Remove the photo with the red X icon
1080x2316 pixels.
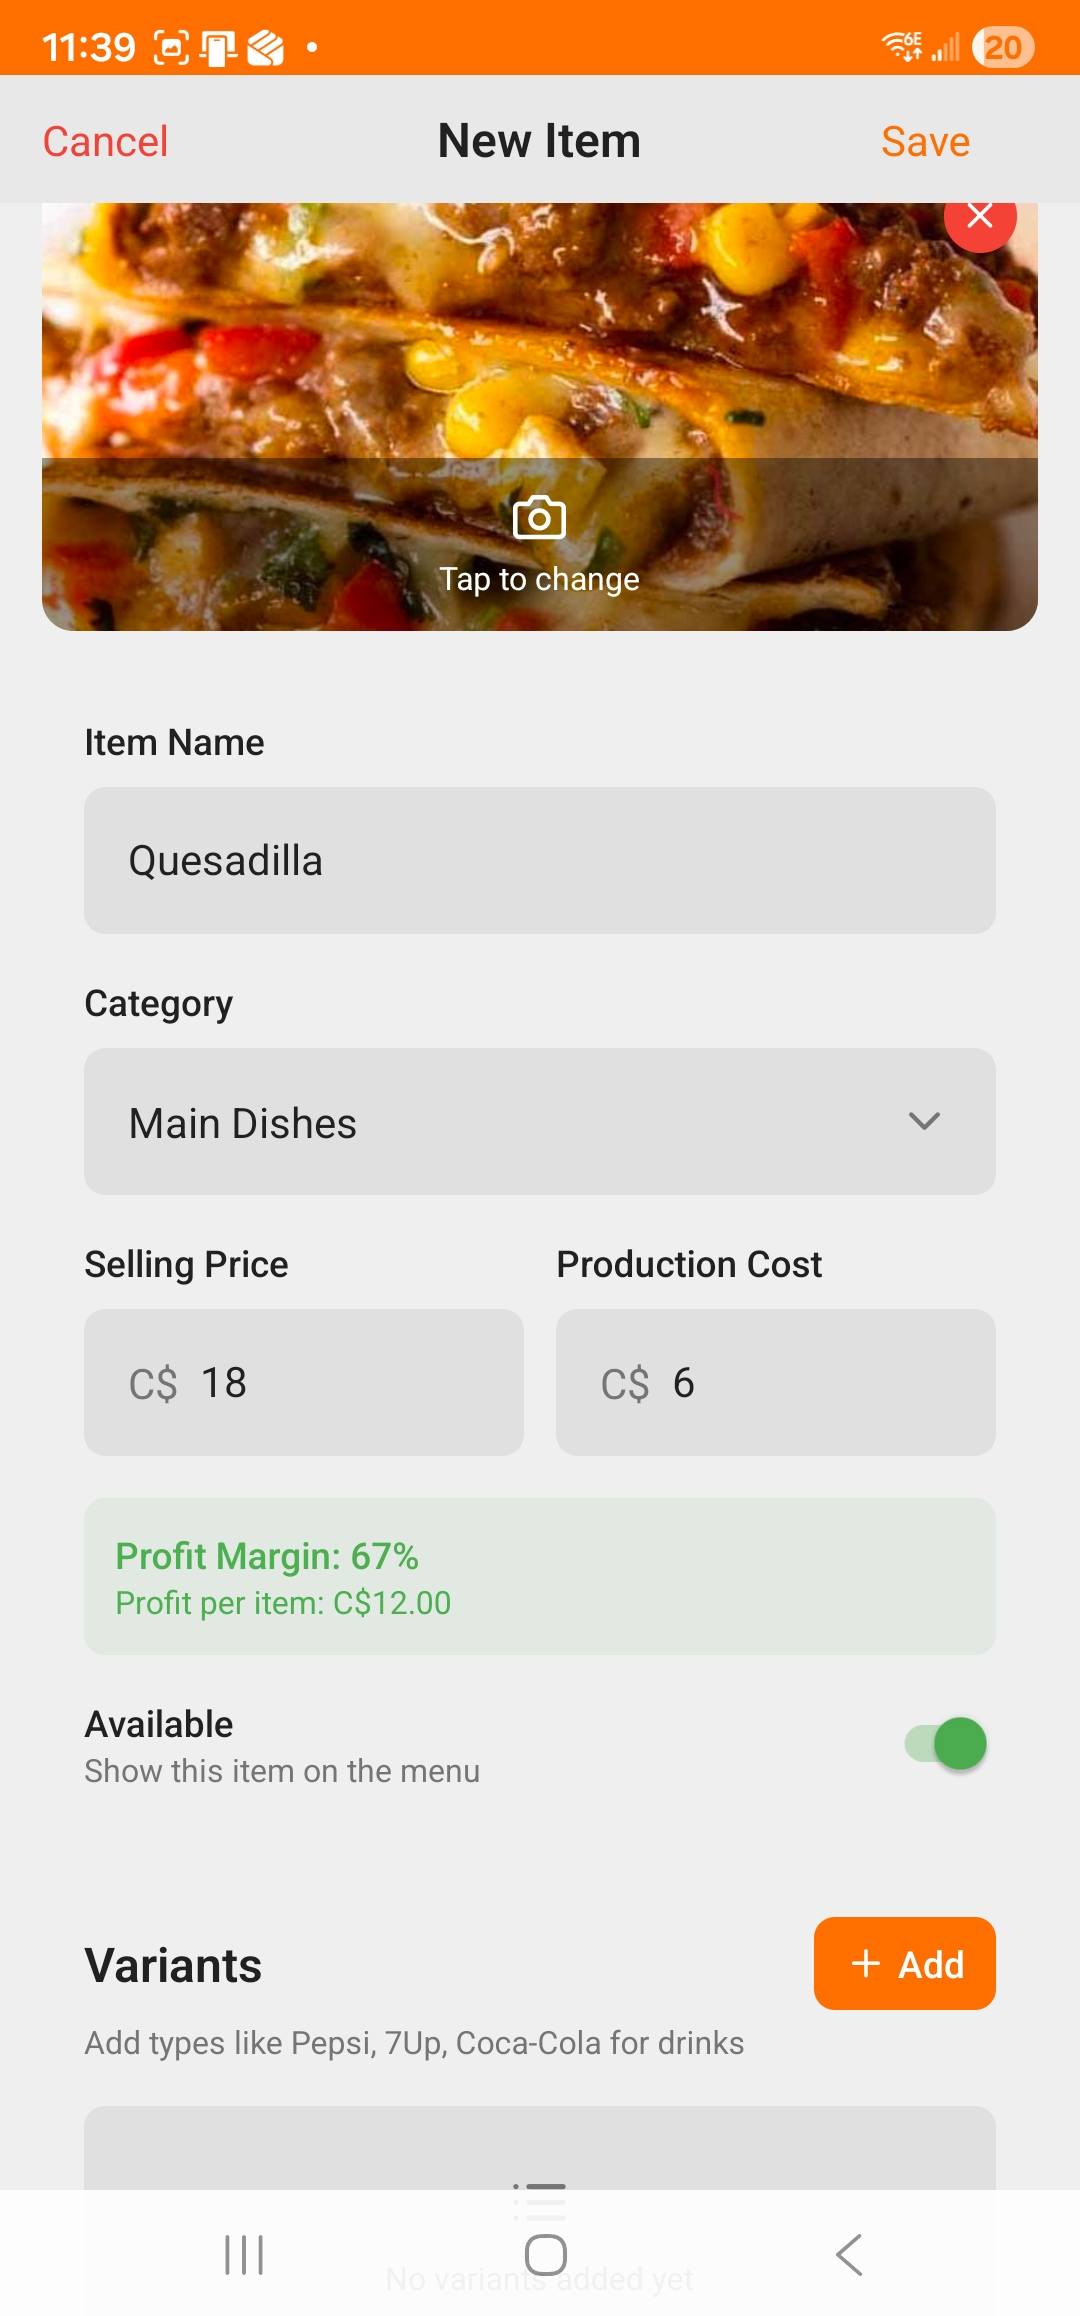(980, 217)
